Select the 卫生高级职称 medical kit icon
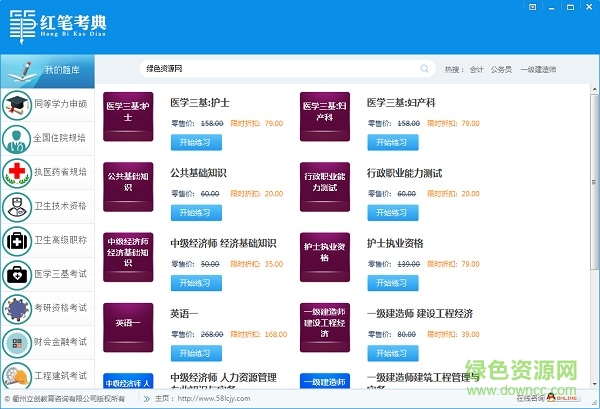600x409 pixels. point(16,240)
